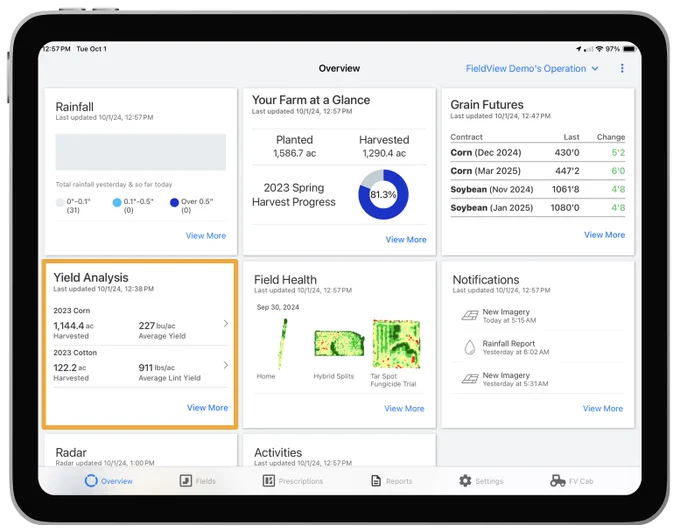
Task: Open the Hybrid Splits field thumbnail
Action: [x=339, y=343]
